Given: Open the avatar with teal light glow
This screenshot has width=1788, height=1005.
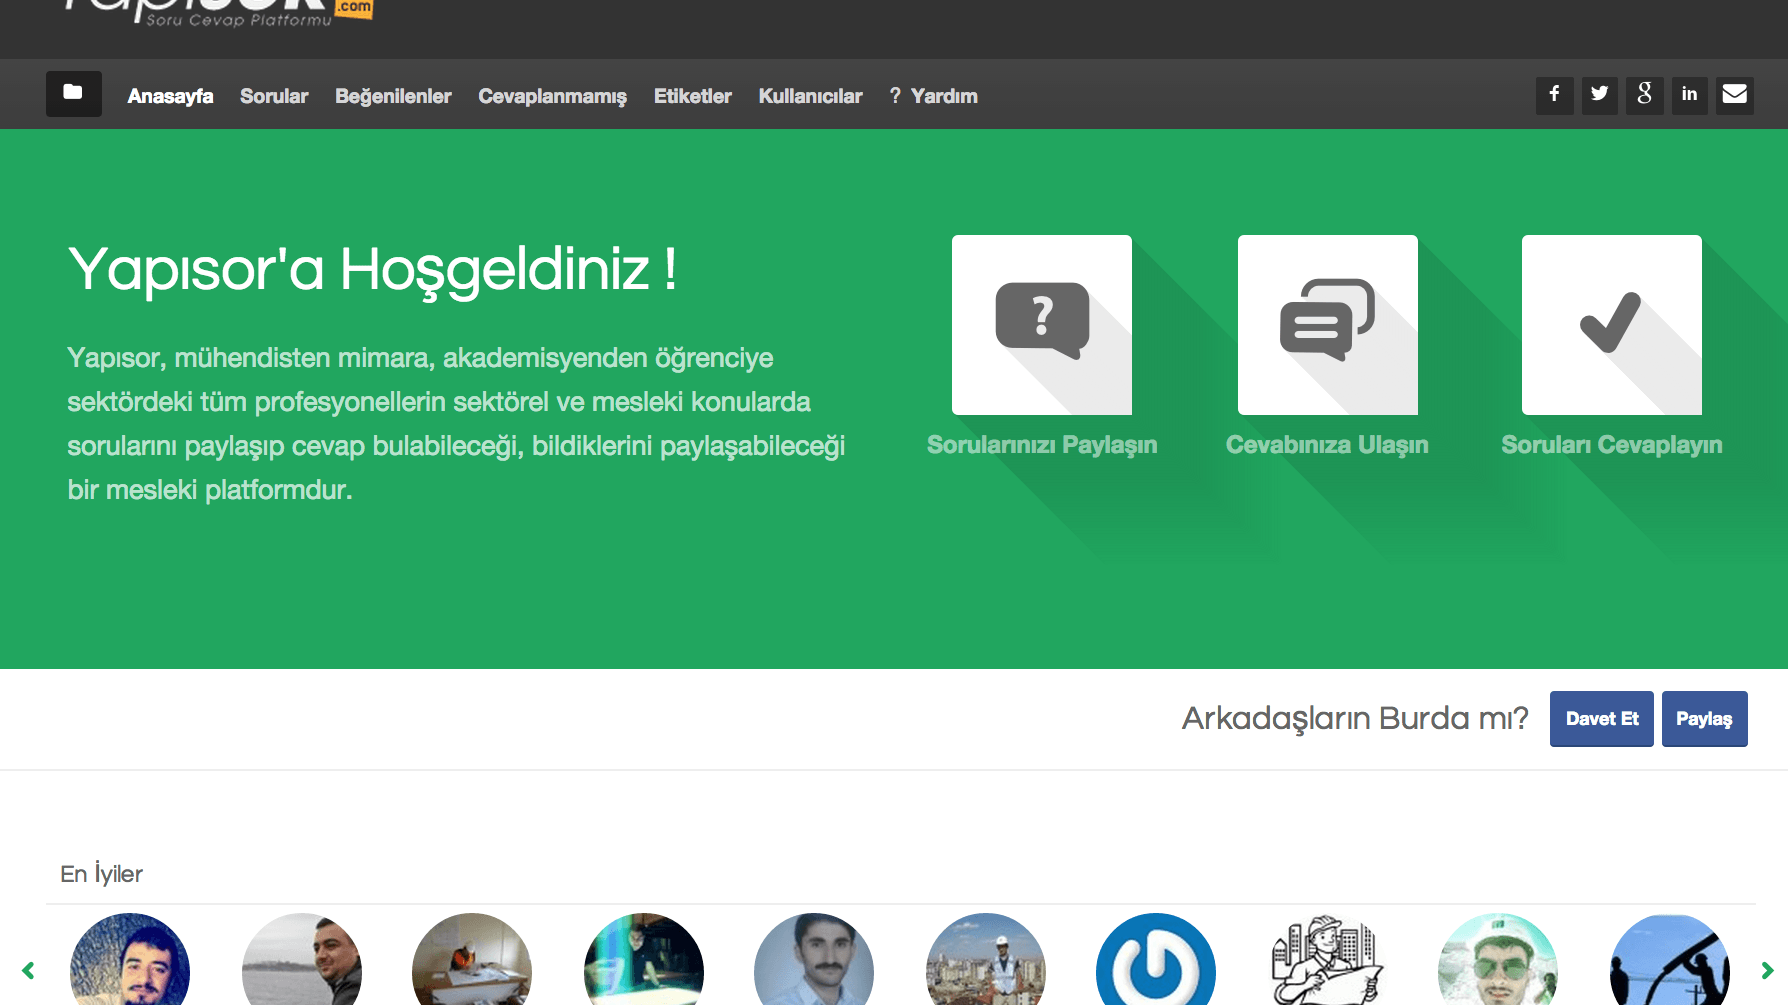Looking at the screenshot, I should pos(644,960).
